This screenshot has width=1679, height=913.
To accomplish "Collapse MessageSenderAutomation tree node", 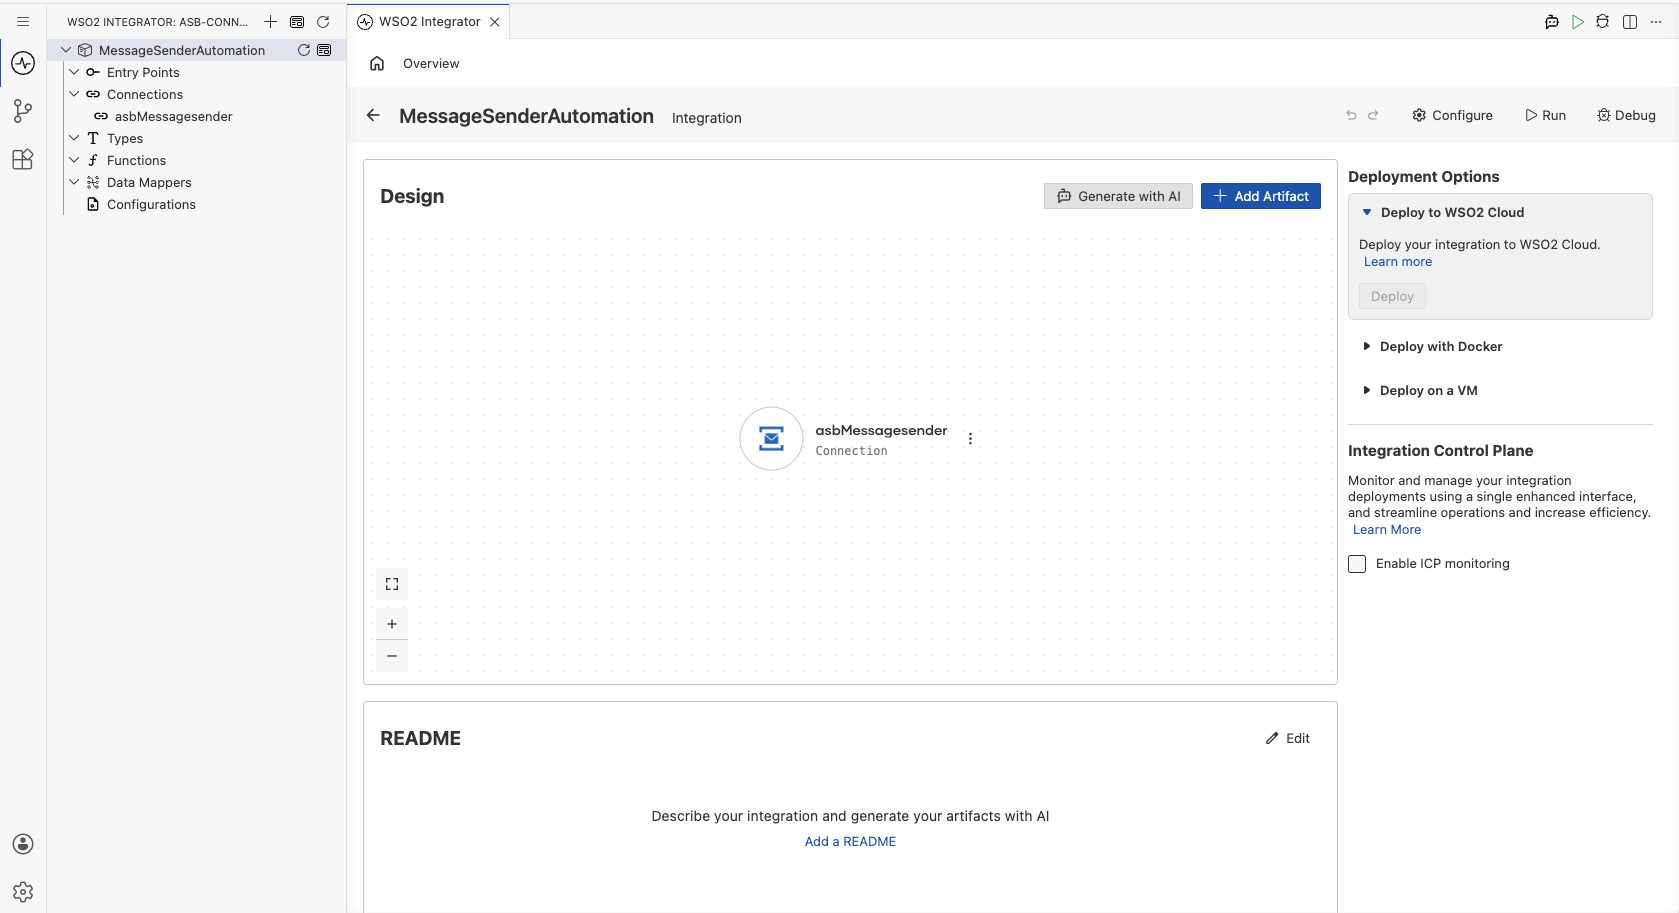I will 66,50.
